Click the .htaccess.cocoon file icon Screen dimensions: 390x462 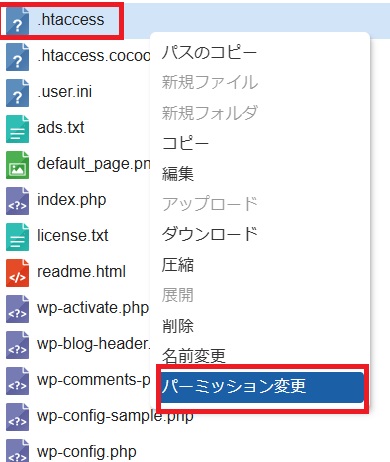(x=17, y=57)
